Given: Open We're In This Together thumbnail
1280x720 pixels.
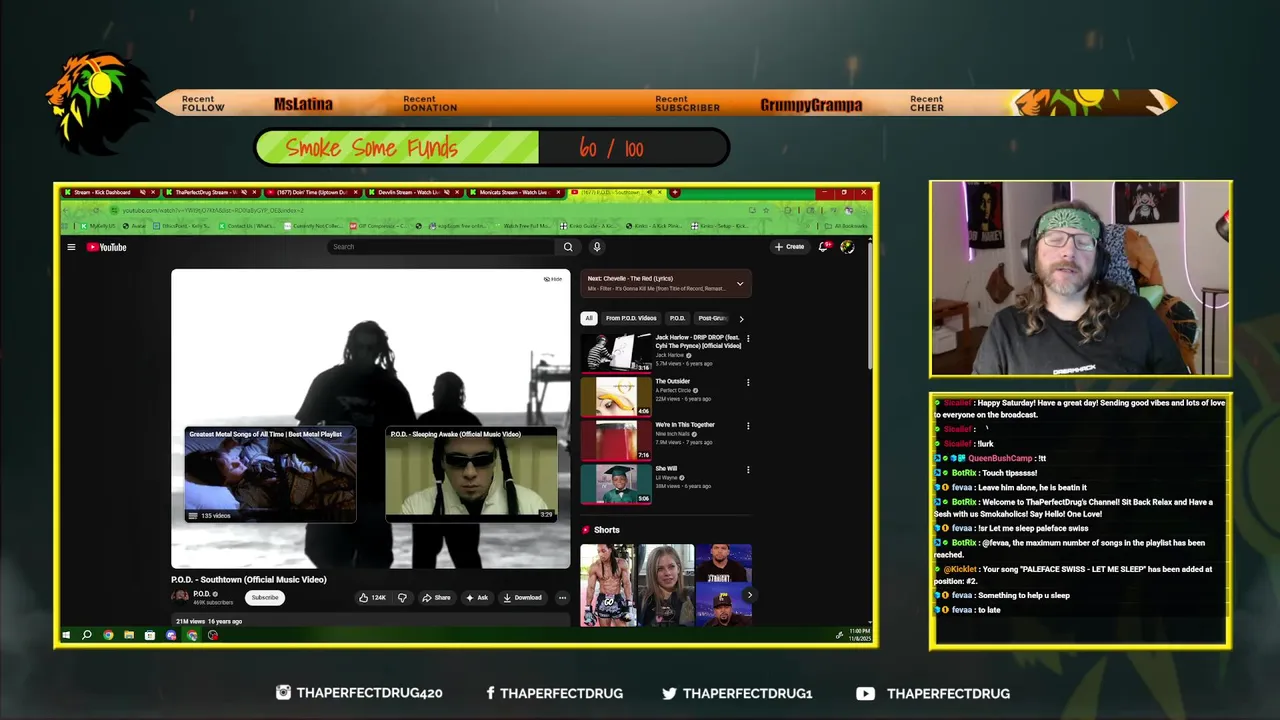Looking at the screenshot, I should click(x=616, y=440).
